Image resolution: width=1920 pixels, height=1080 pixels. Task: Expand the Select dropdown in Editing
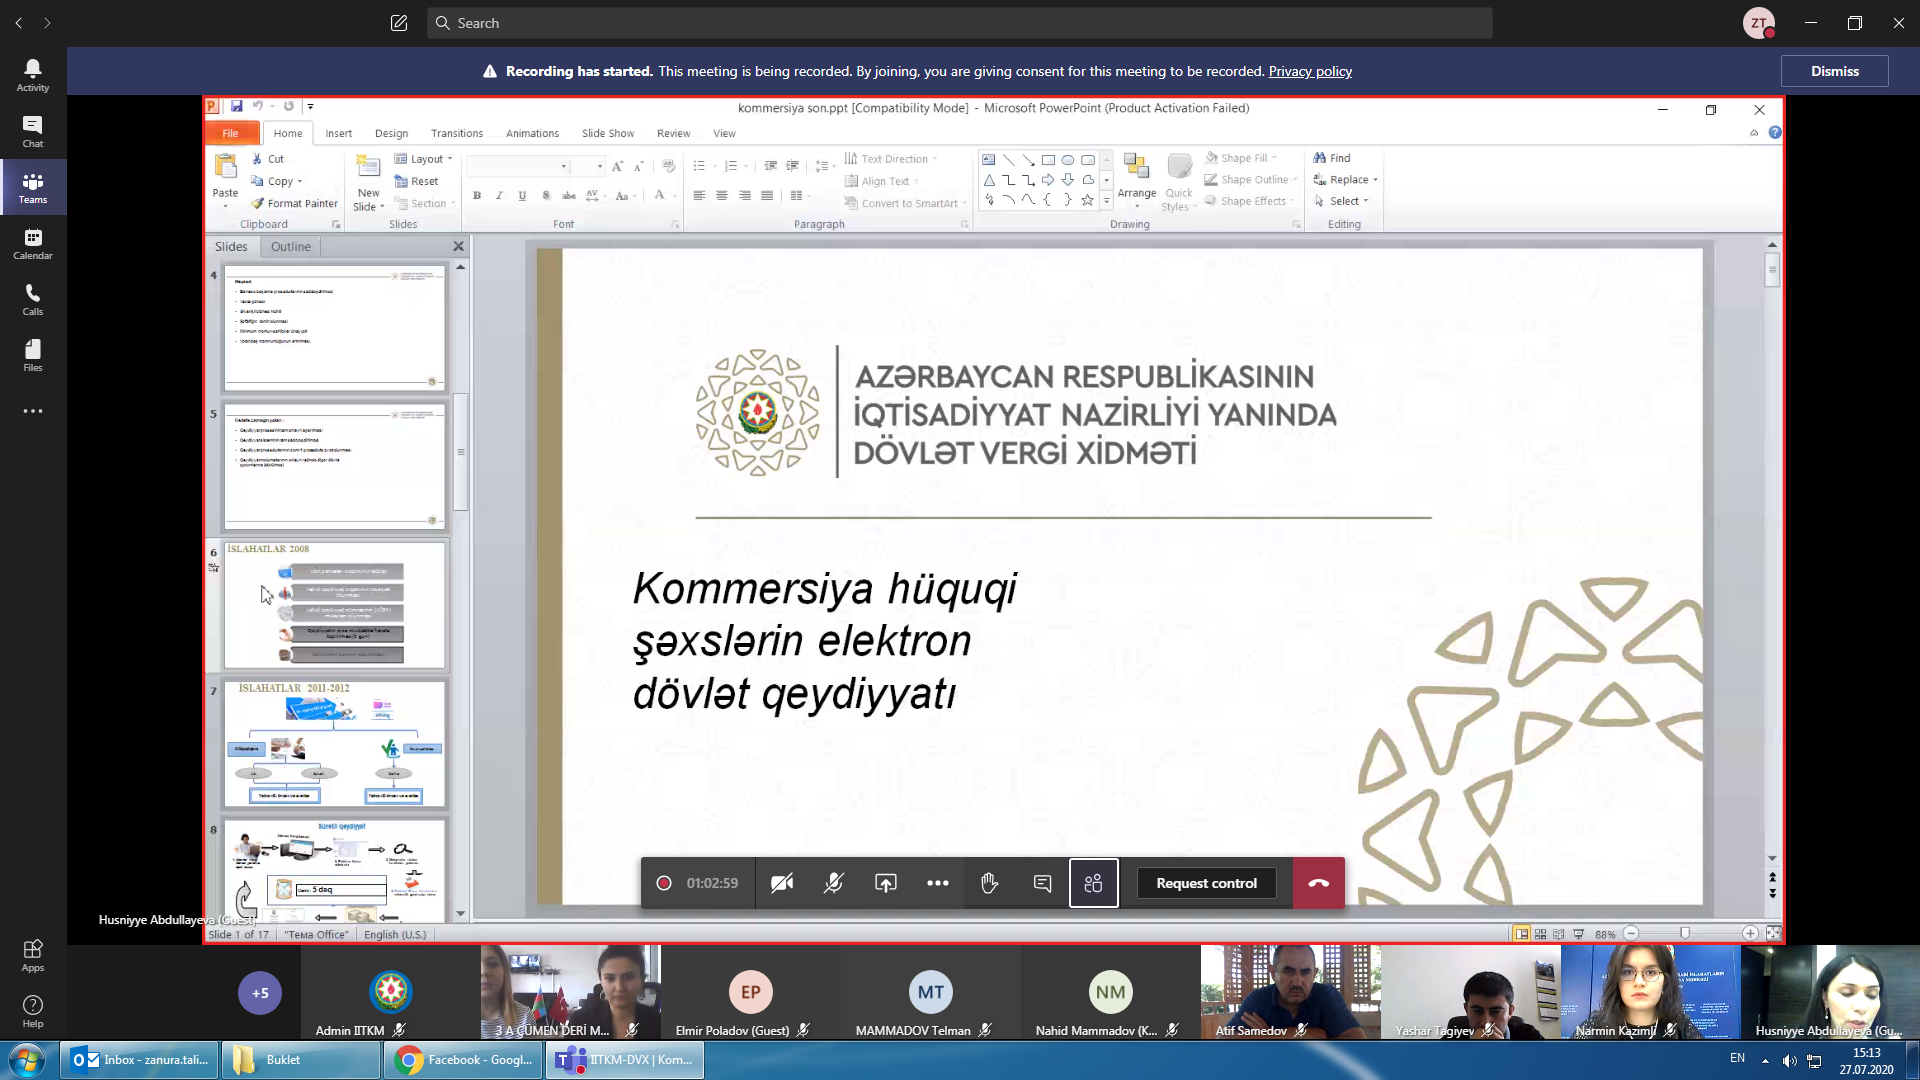click(1366, 201)
